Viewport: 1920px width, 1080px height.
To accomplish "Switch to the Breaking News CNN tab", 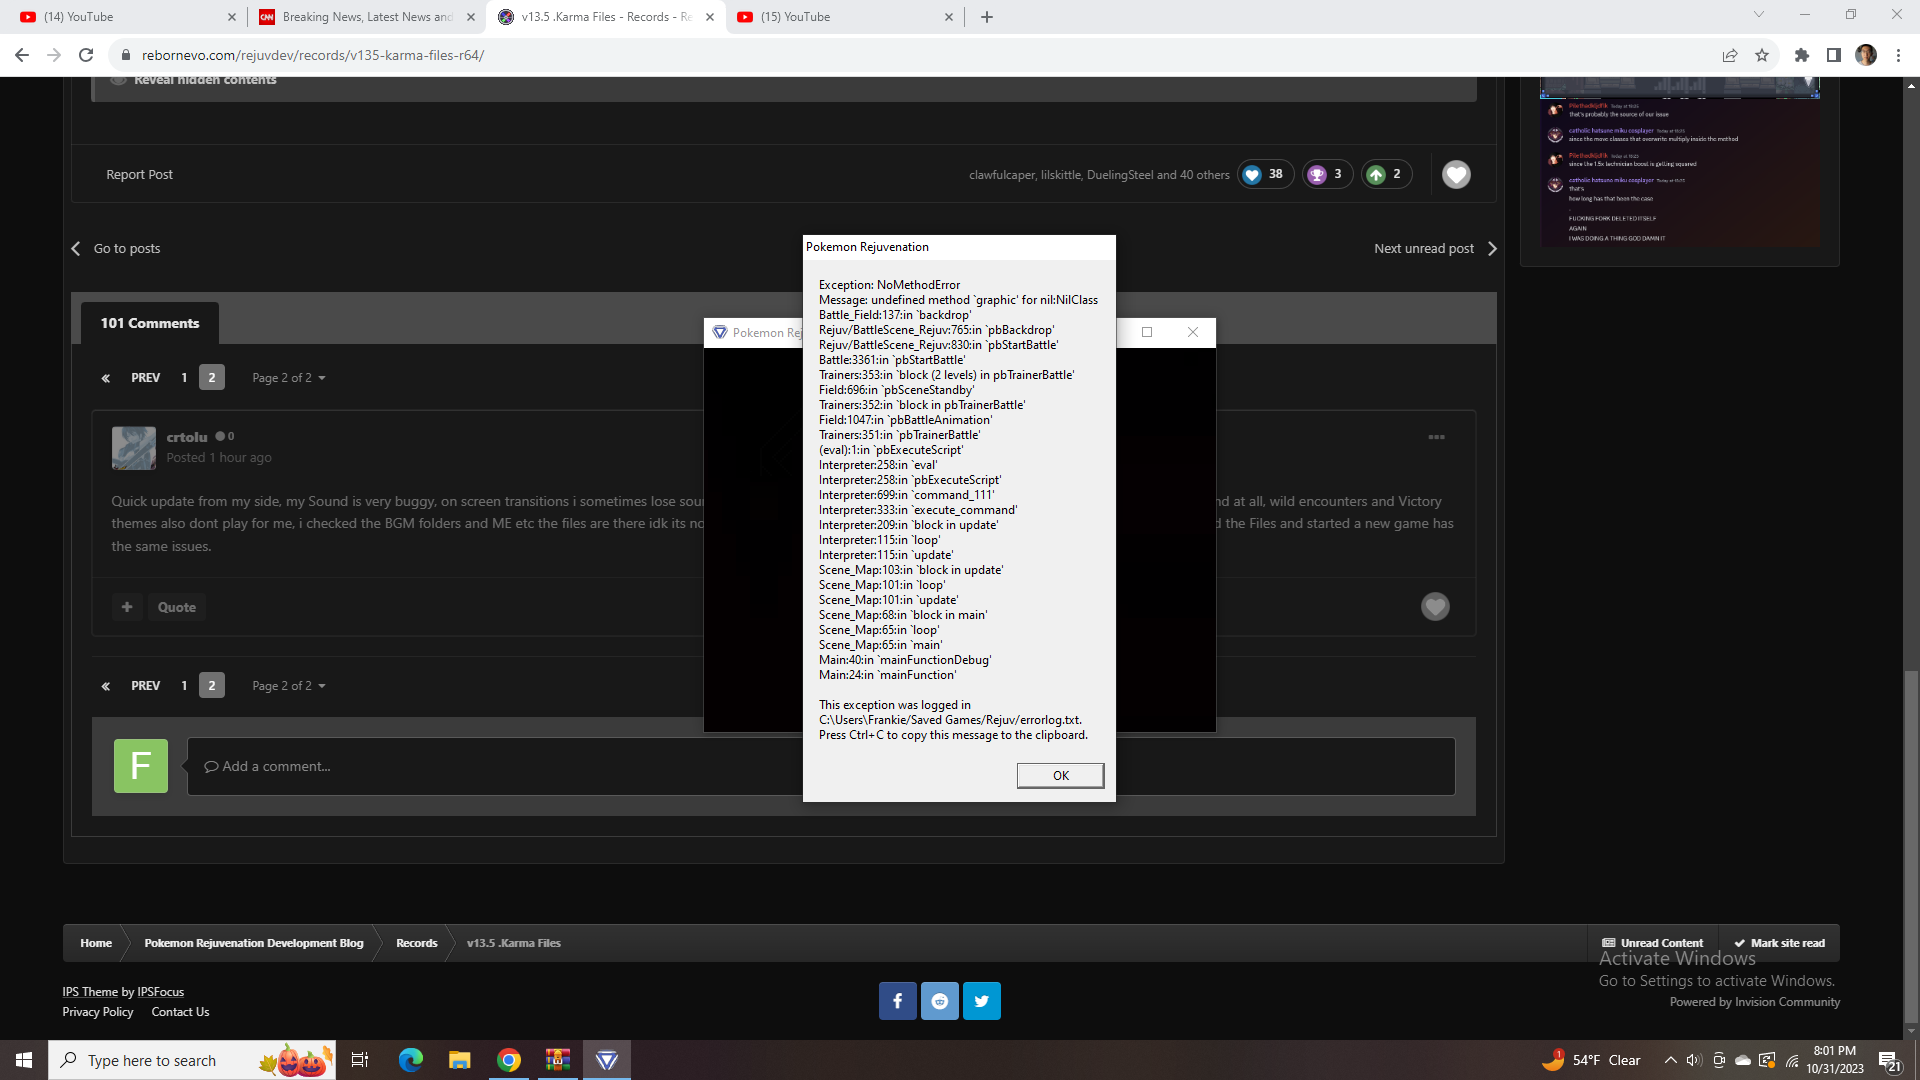I will [366, 17].
